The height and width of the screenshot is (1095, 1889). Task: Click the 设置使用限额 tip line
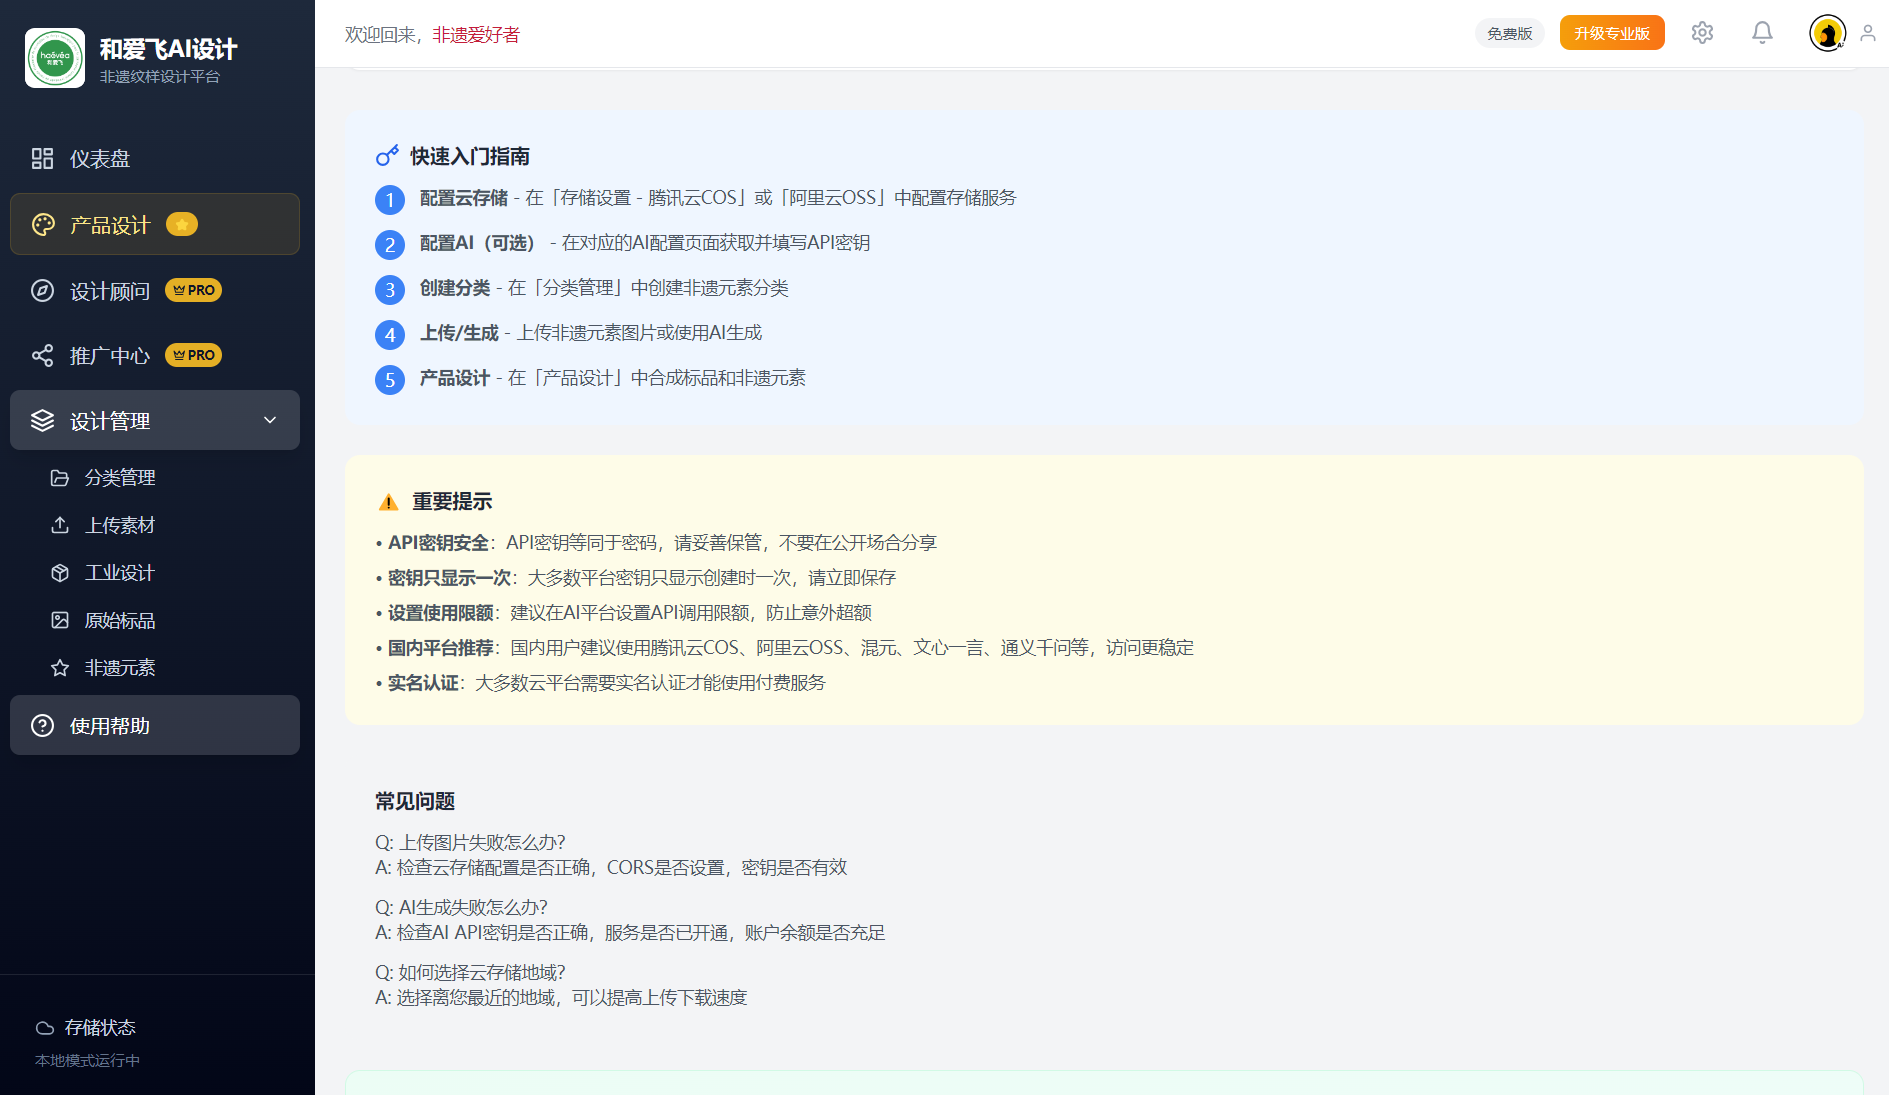624,613
